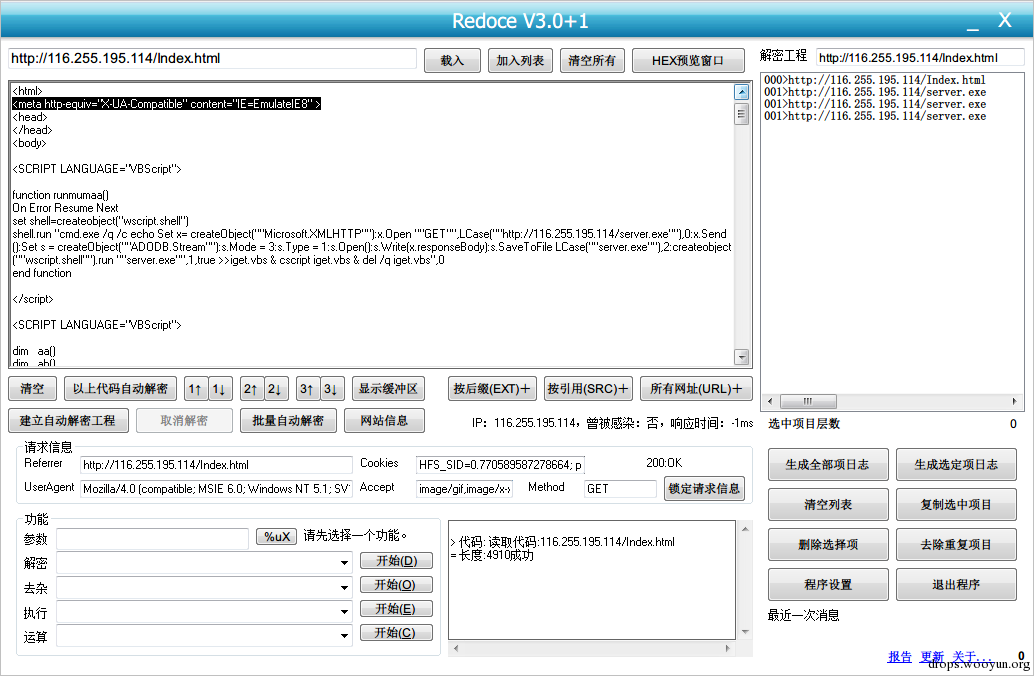Open the 更新 update link
1034x676 pixels.
(932, 657)
